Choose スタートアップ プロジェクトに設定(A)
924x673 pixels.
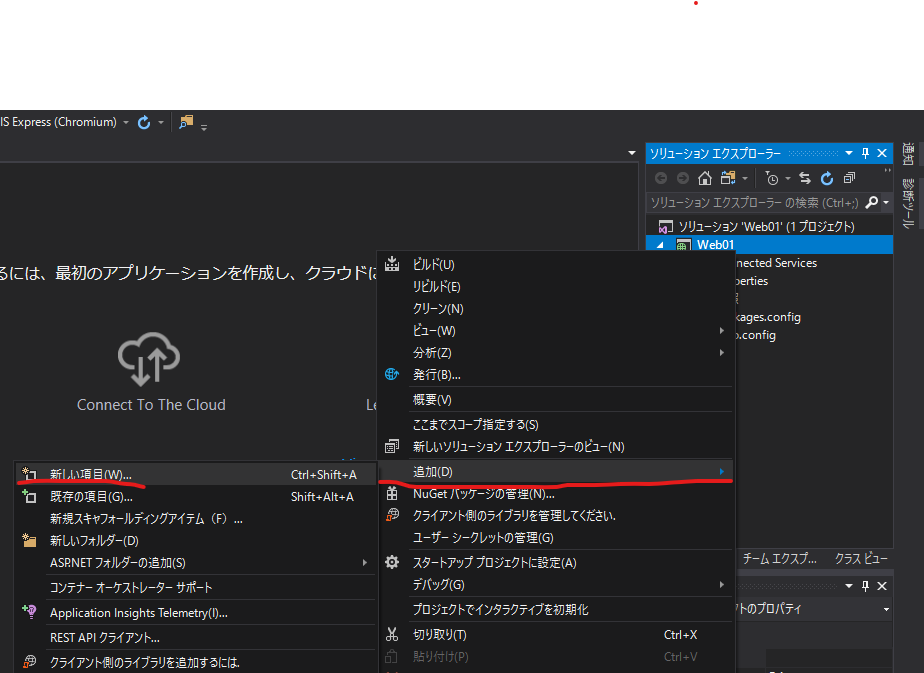pos(556,563)
